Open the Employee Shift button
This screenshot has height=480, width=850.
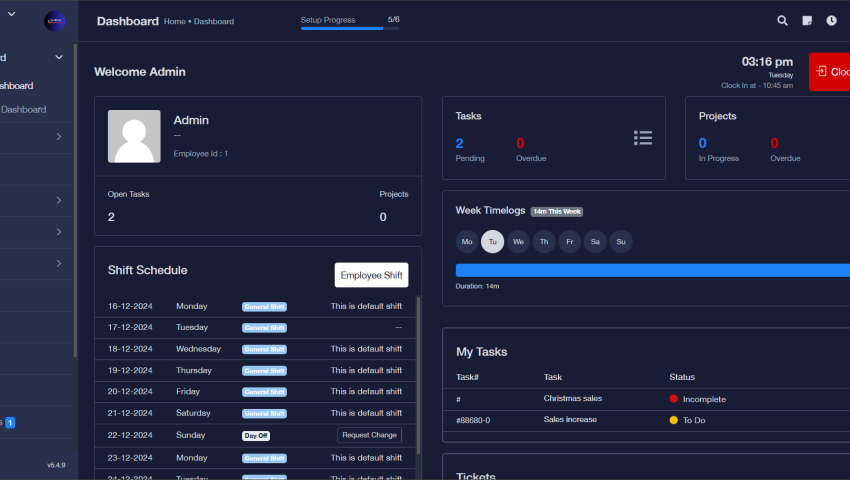click(371, 275)
